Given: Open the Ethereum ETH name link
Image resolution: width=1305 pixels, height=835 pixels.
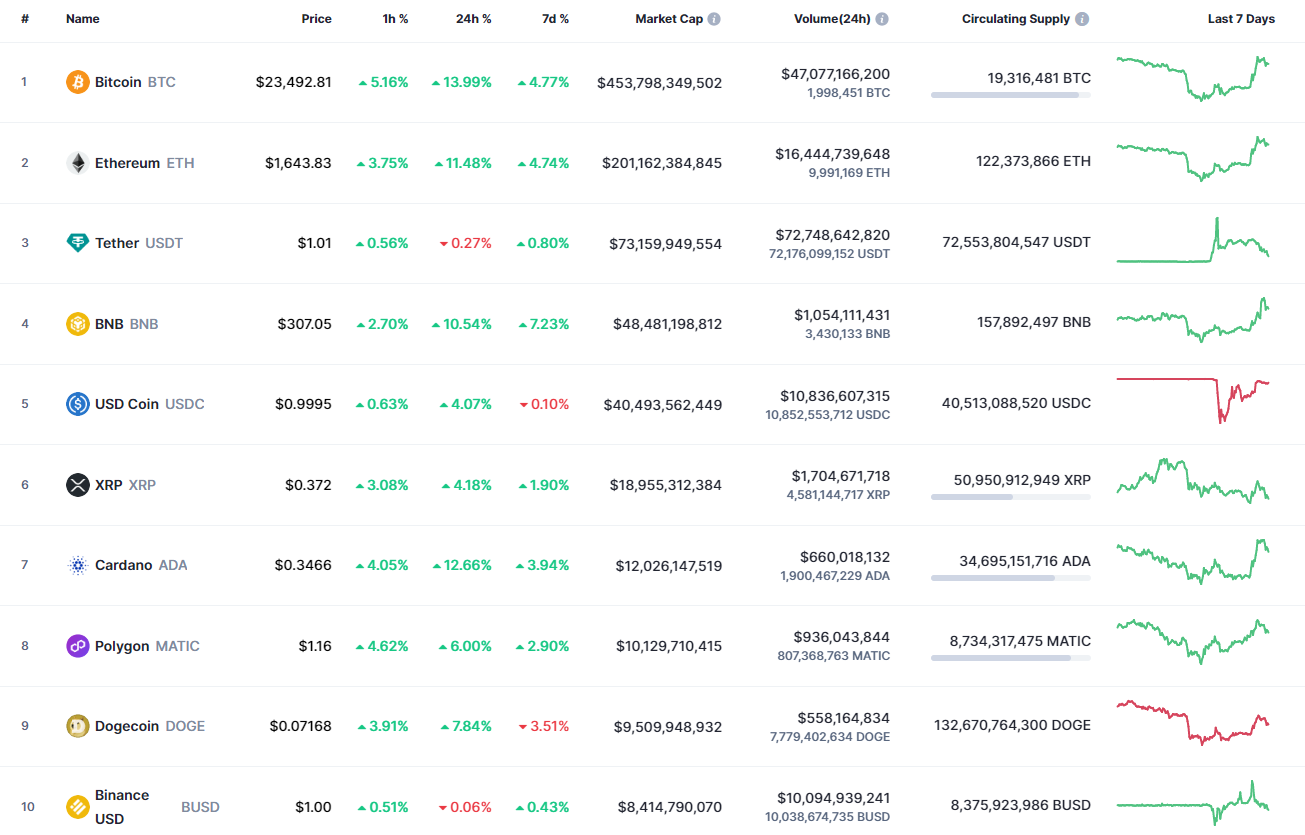Looking at the screenshot, I should tap(127, 162).
